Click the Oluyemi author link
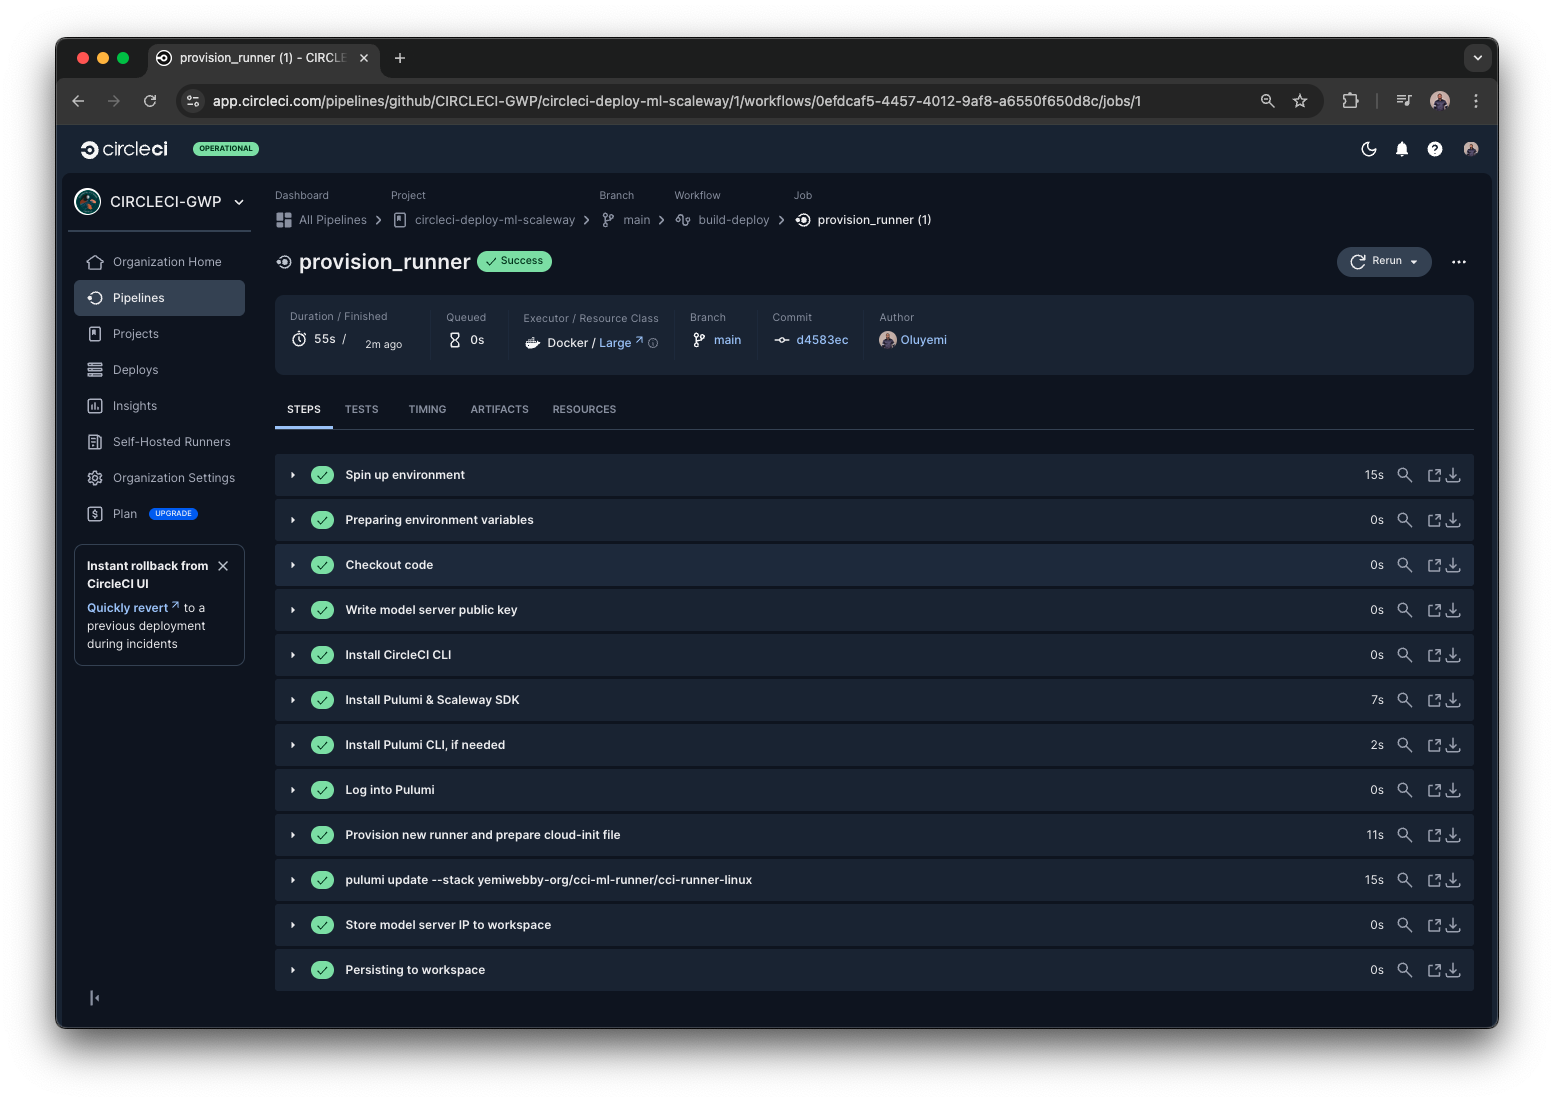 923,340
